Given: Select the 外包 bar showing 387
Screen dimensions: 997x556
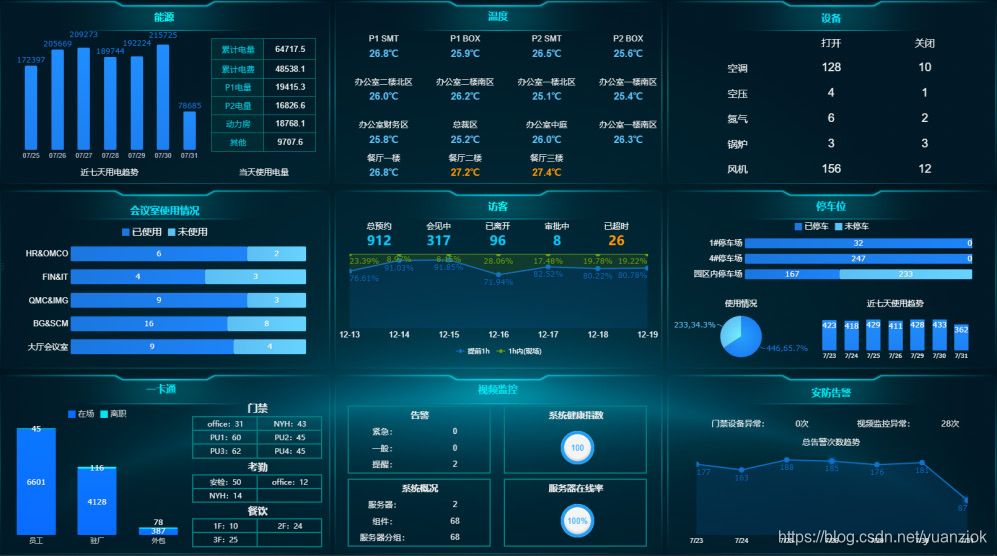Looking at the screenshot, I should 158,531.
